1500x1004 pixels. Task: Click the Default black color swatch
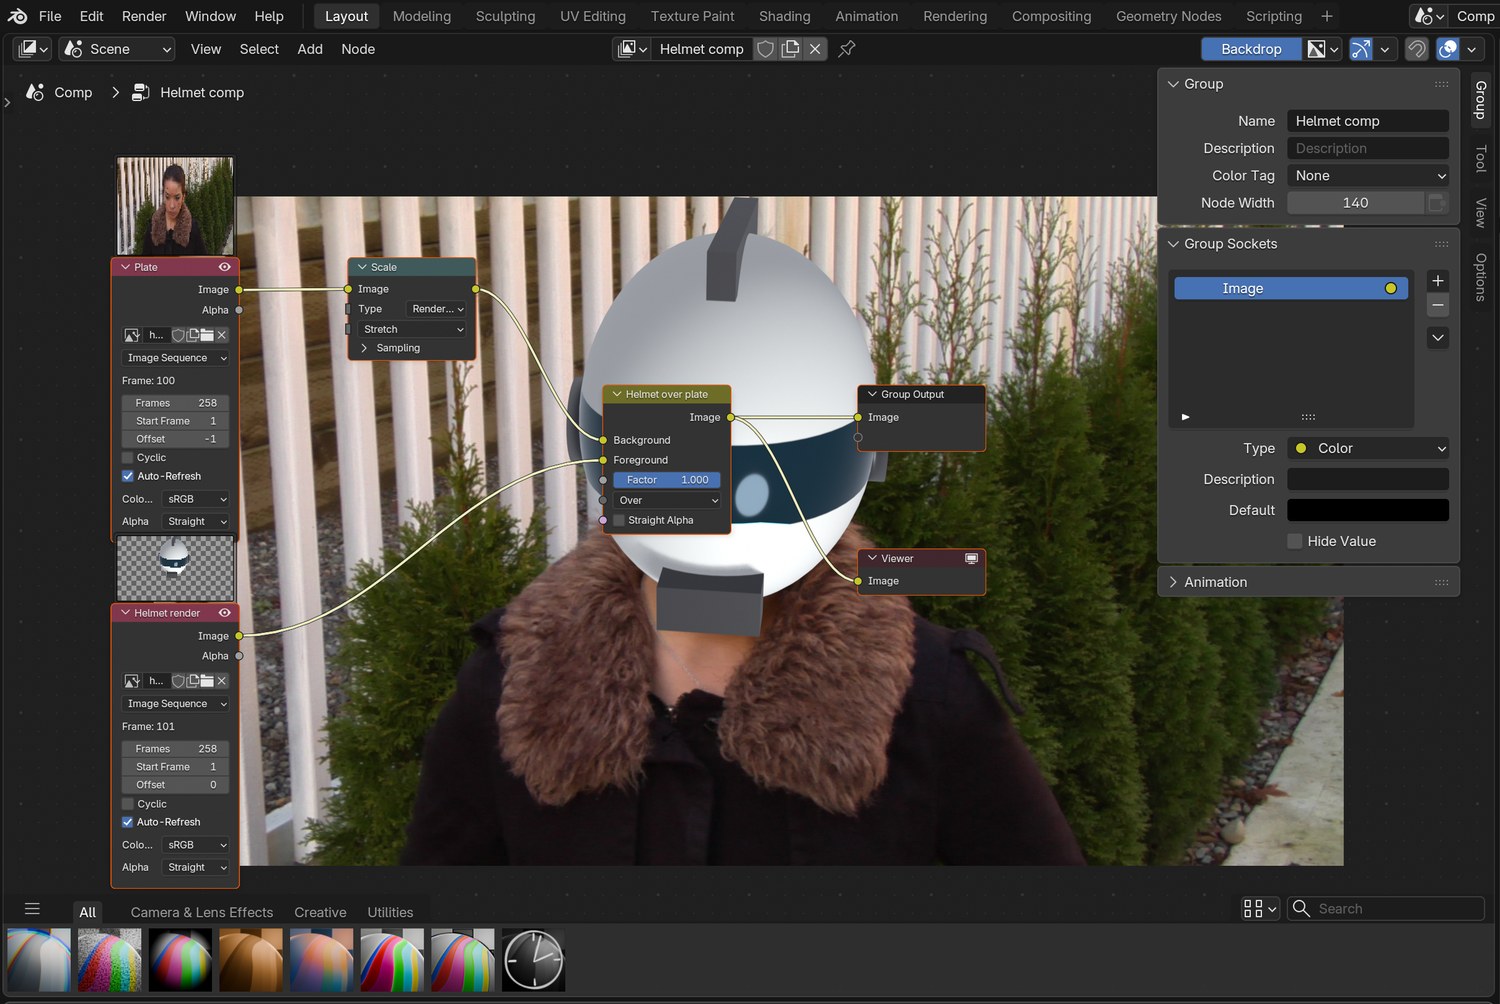(1368, 510)
